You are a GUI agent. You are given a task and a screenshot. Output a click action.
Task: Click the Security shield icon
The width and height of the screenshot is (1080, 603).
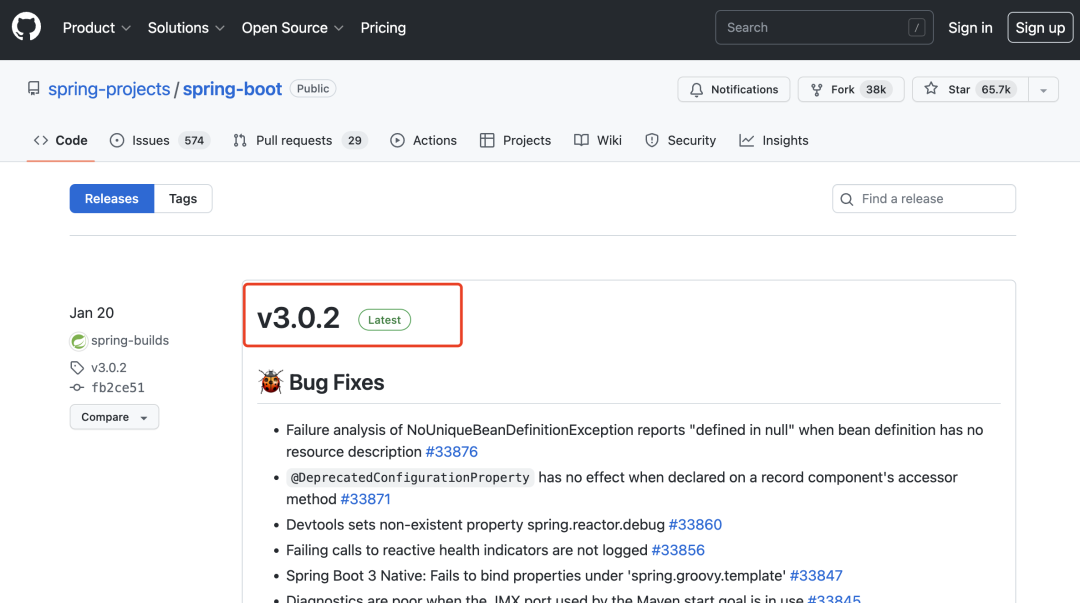(652, 141)
